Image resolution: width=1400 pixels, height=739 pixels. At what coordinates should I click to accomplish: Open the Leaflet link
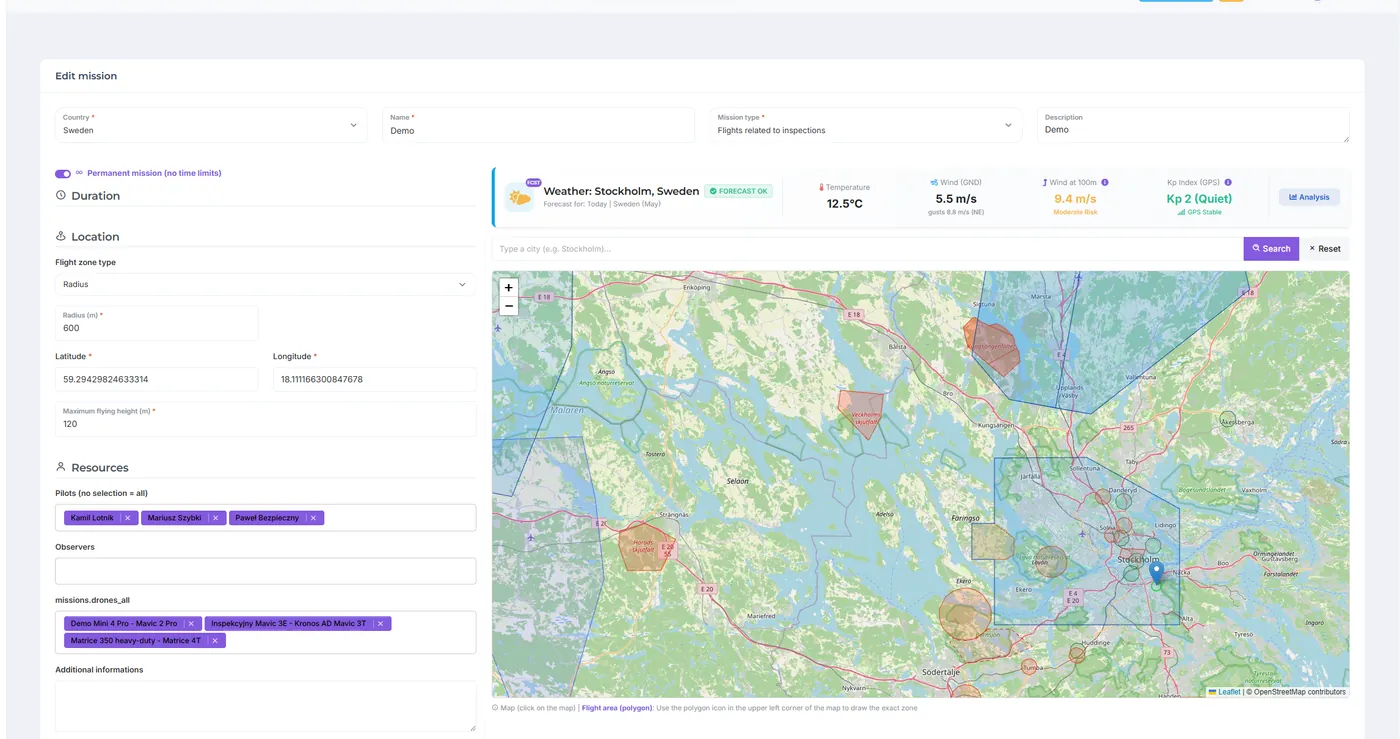pyautogui.click(x=1229, y=692)
